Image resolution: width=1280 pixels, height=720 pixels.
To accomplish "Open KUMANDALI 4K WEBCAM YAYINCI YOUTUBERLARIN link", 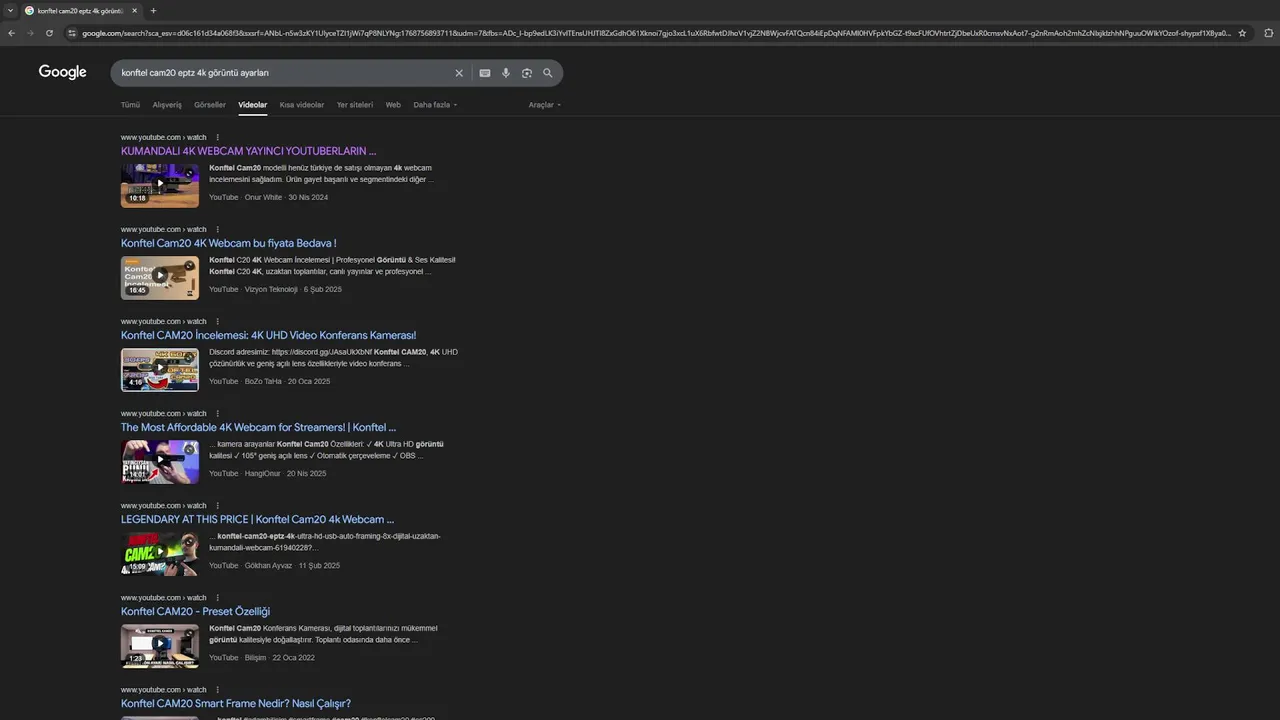I will pos(248,151).
